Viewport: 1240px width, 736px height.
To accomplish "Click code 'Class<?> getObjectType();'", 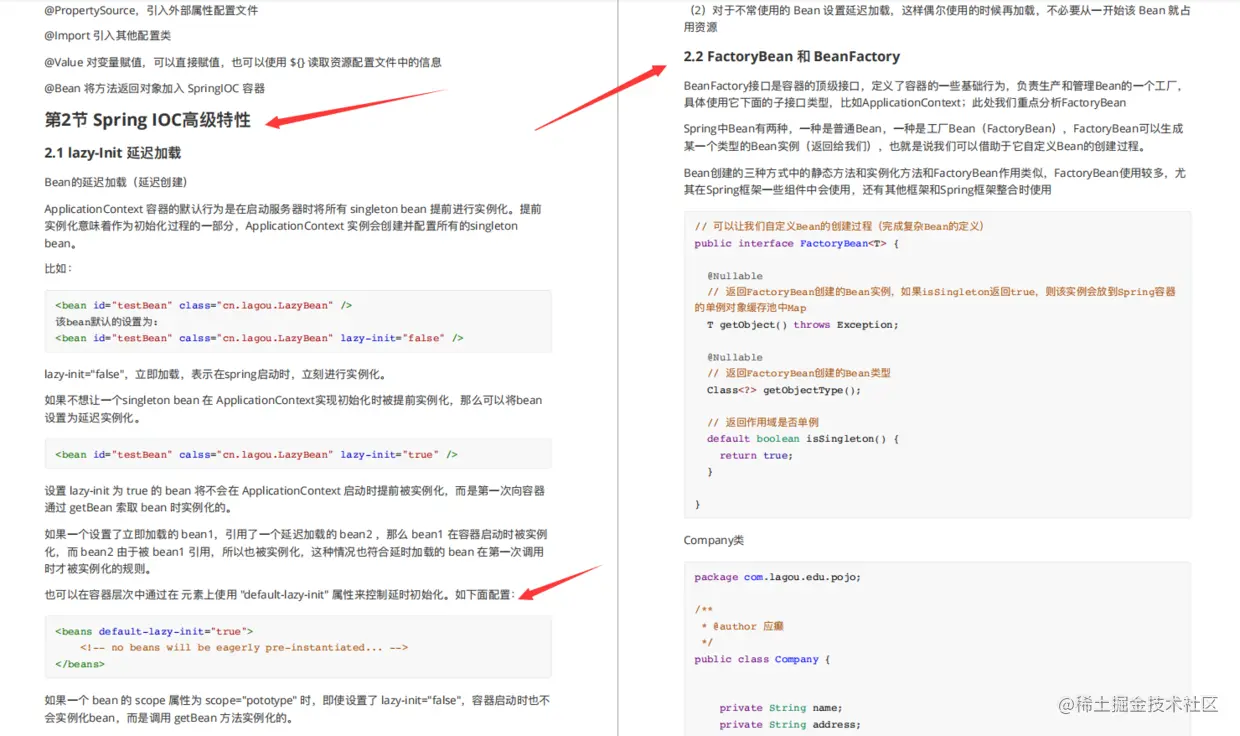I will 783,390.
